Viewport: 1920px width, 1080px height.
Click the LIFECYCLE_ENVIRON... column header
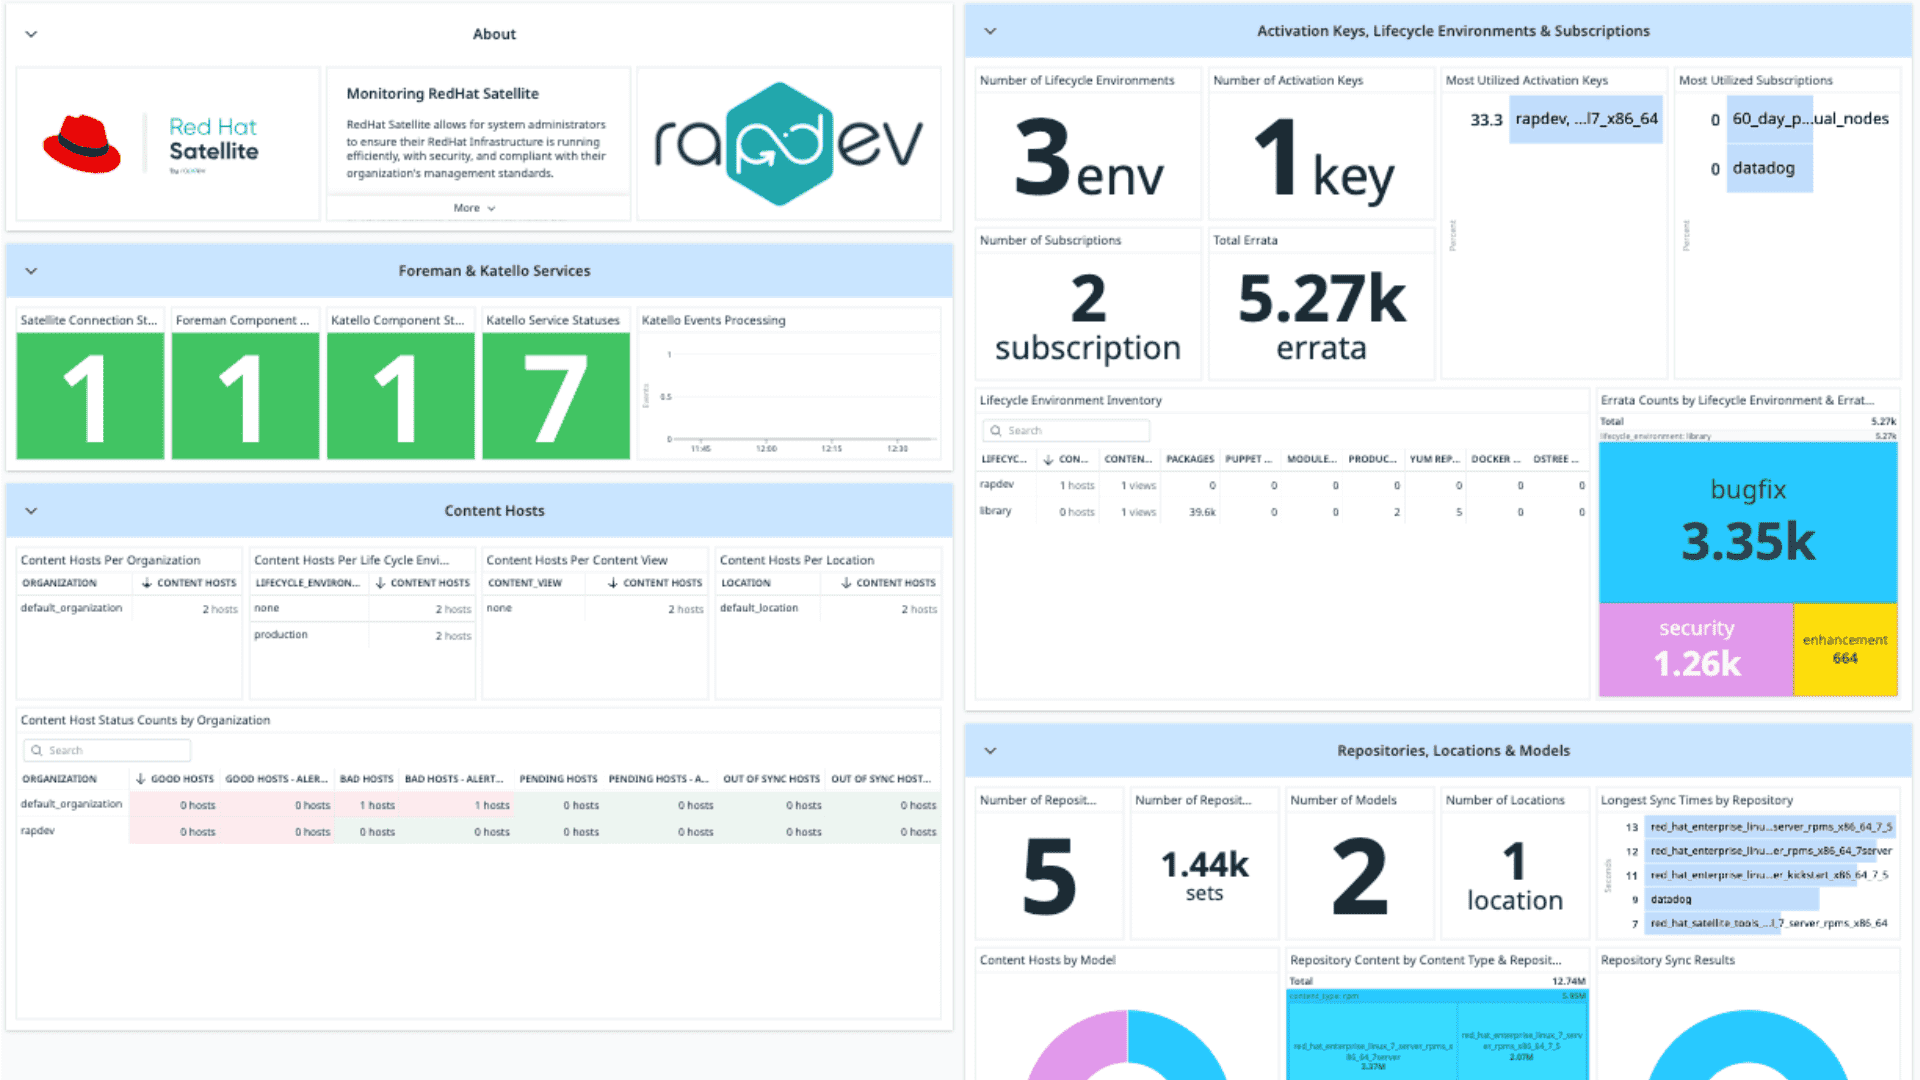tap(307, 583)
